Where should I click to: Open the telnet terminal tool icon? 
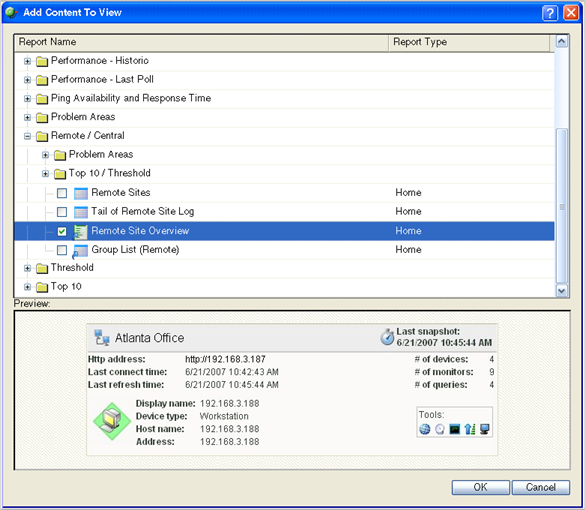coord(455,429)
